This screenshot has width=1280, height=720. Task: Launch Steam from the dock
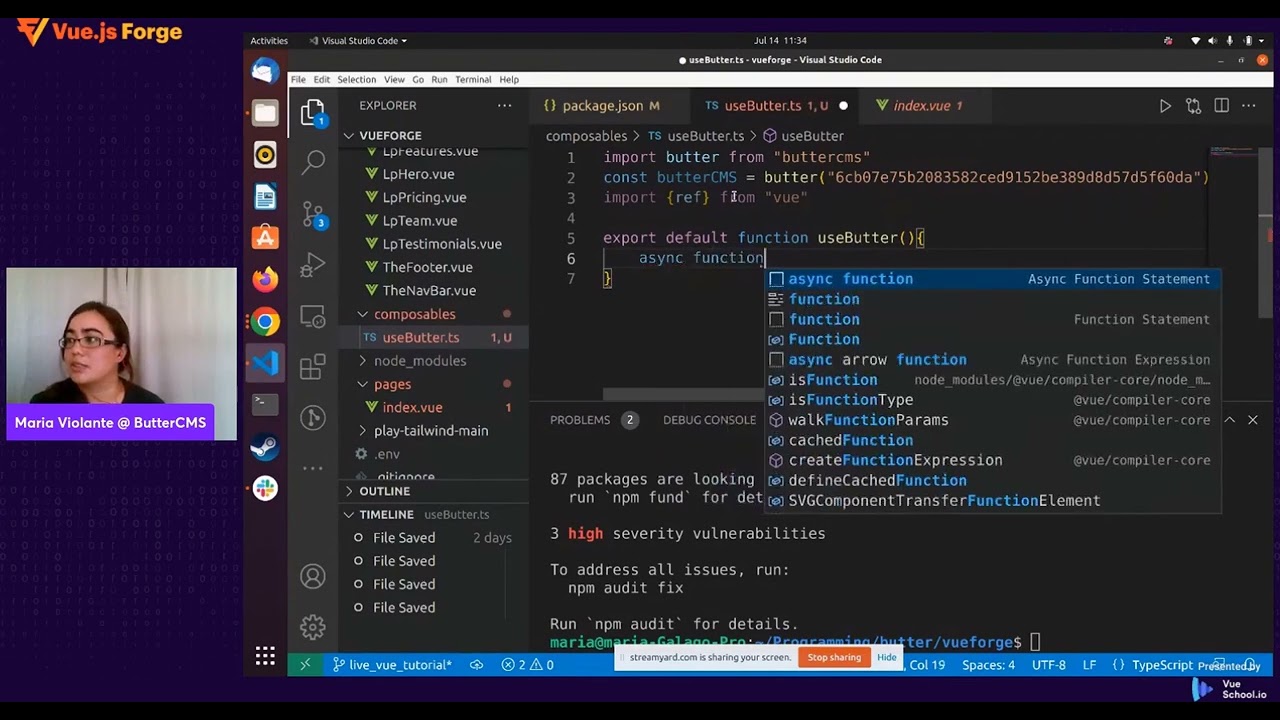click(265, 446)
